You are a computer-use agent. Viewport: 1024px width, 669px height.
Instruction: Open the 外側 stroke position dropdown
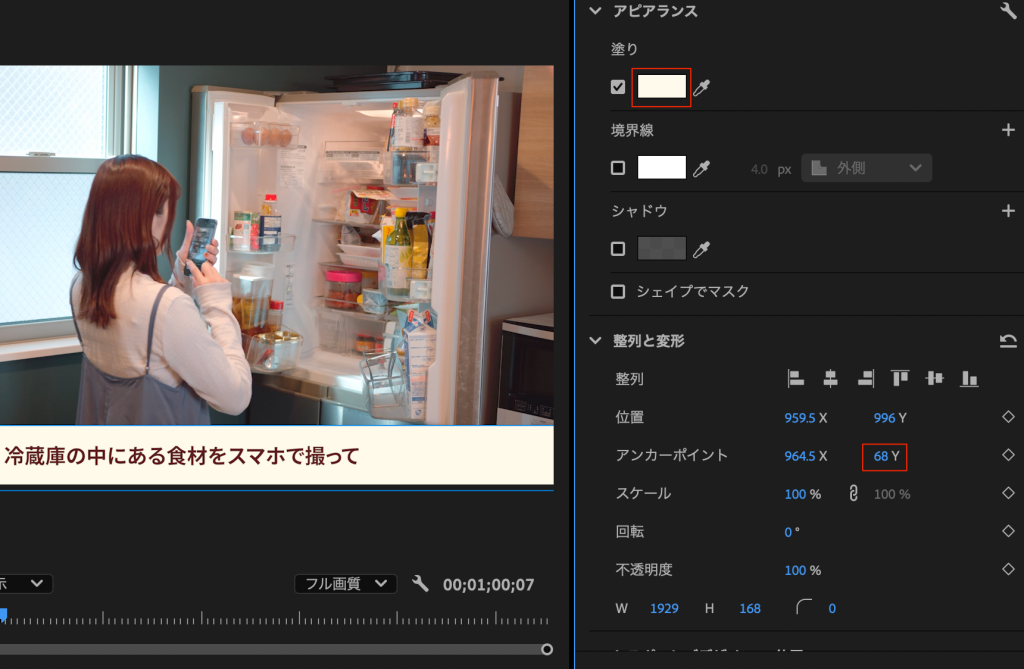(x=866, y=168)
